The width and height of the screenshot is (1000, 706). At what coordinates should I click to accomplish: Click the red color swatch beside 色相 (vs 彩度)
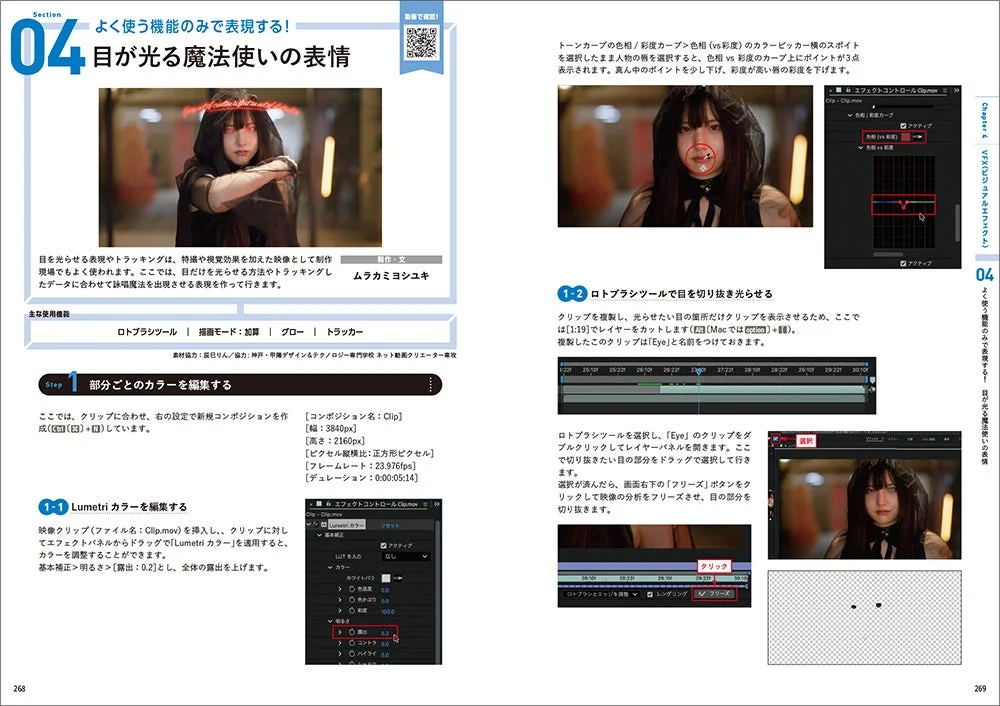[x=905, y=137]
